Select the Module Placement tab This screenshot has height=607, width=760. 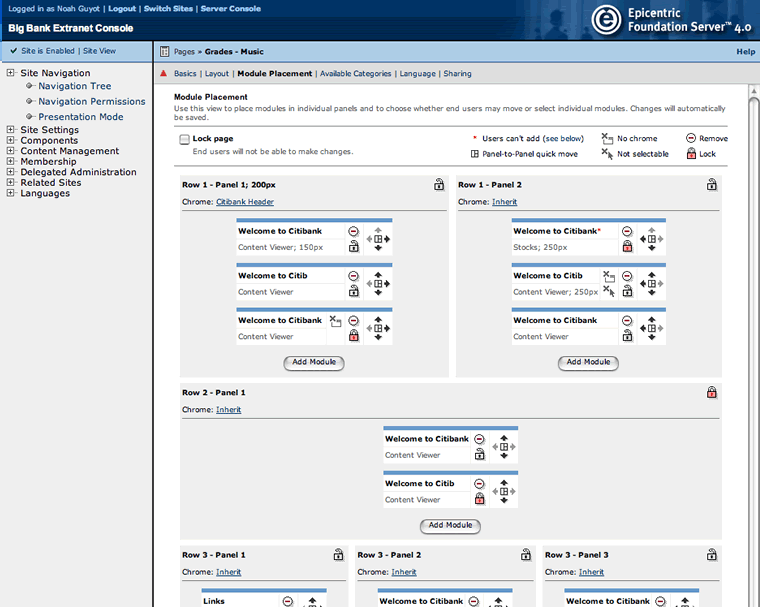click(x=275, y=74)
